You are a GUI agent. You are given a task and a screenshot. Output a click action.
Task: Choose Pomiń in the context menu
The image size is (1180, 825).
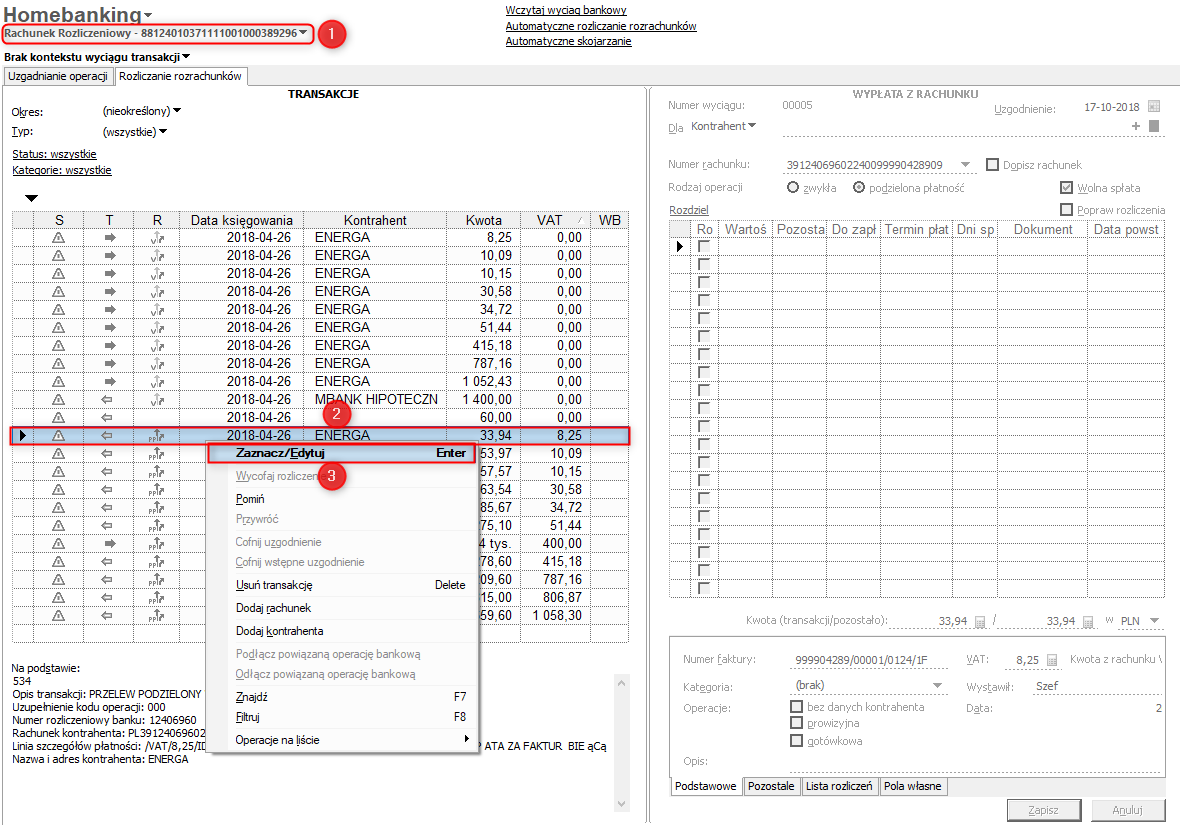(x=250, y=499)
